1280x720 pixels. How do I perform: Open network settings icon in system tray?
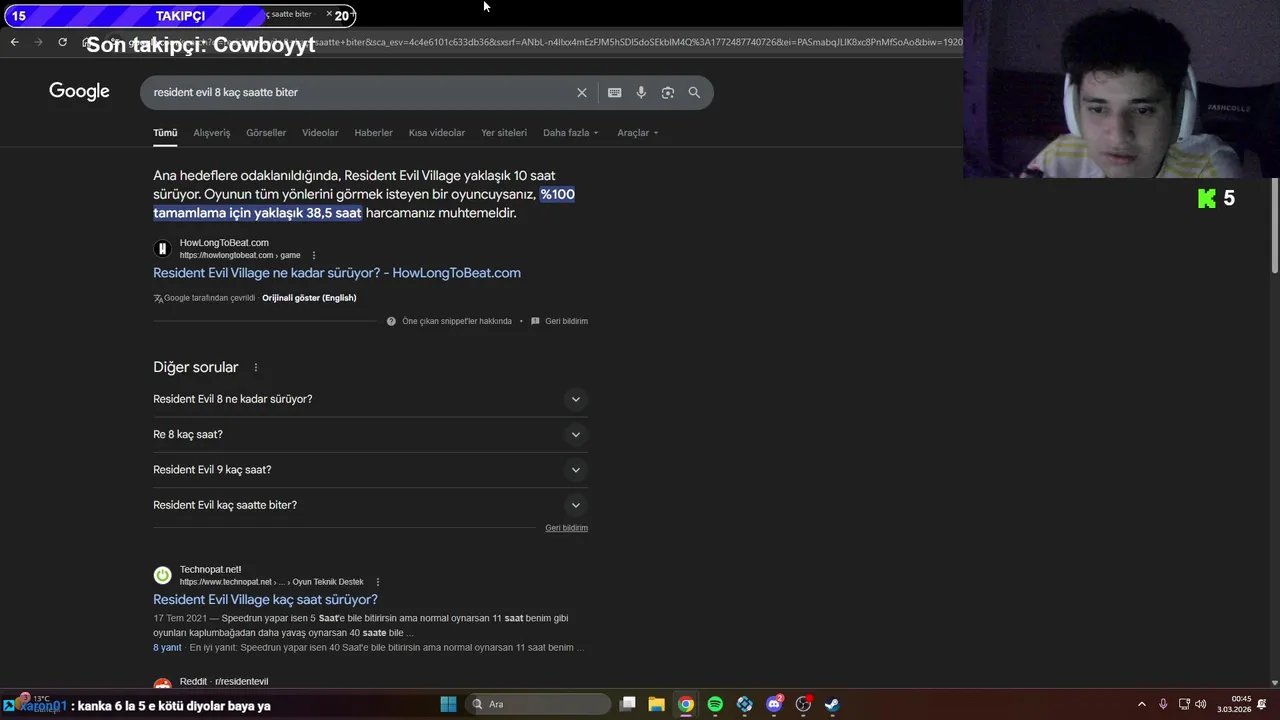pyautogui.click(x=1184, y=704)
